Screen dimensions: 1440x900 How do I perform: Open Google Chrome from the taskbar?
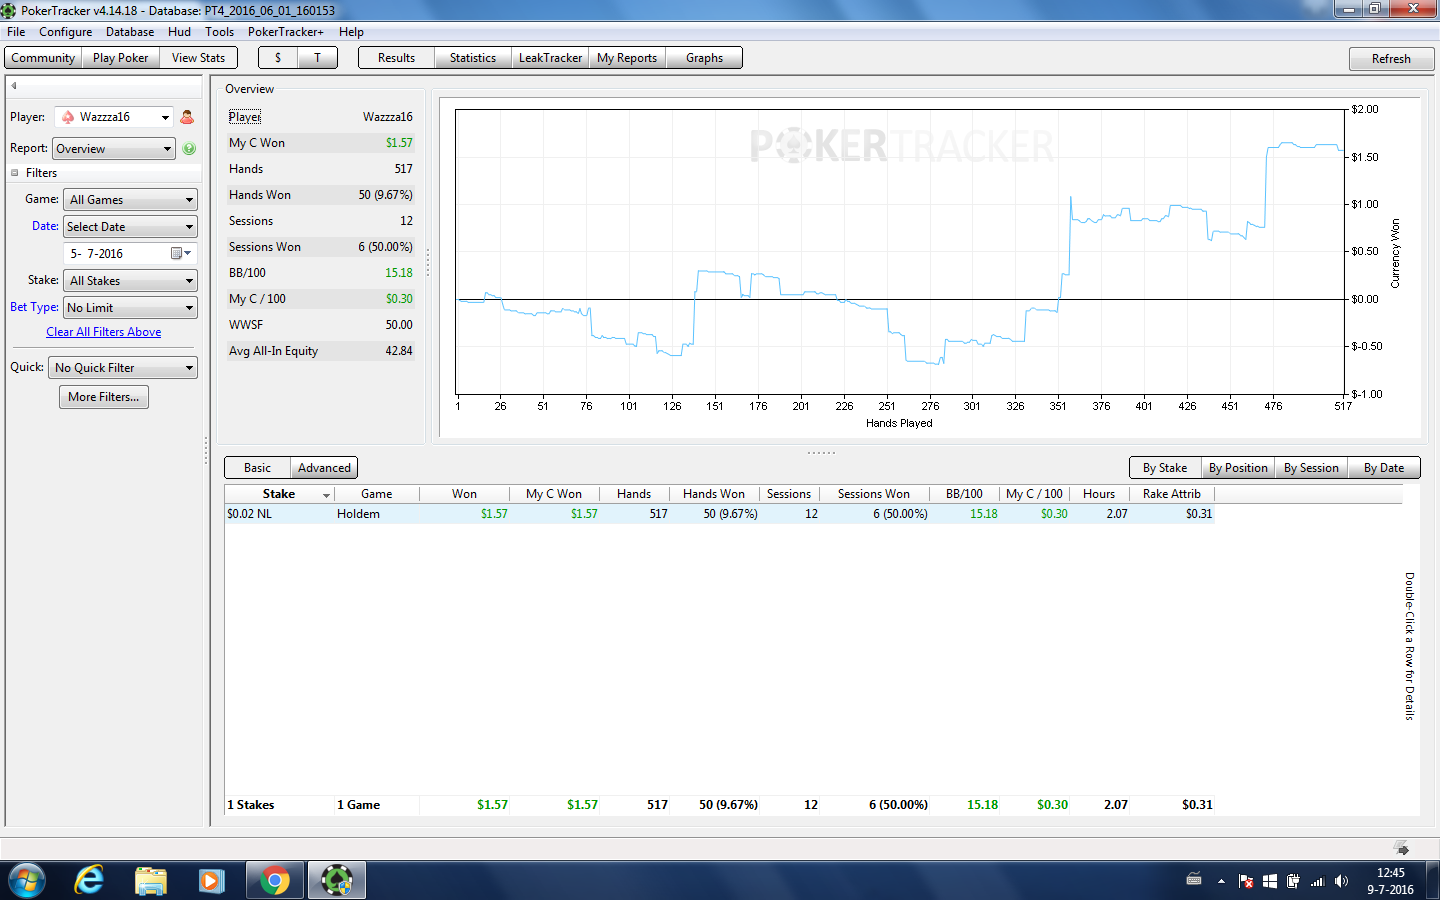click(x=274, y=880)
